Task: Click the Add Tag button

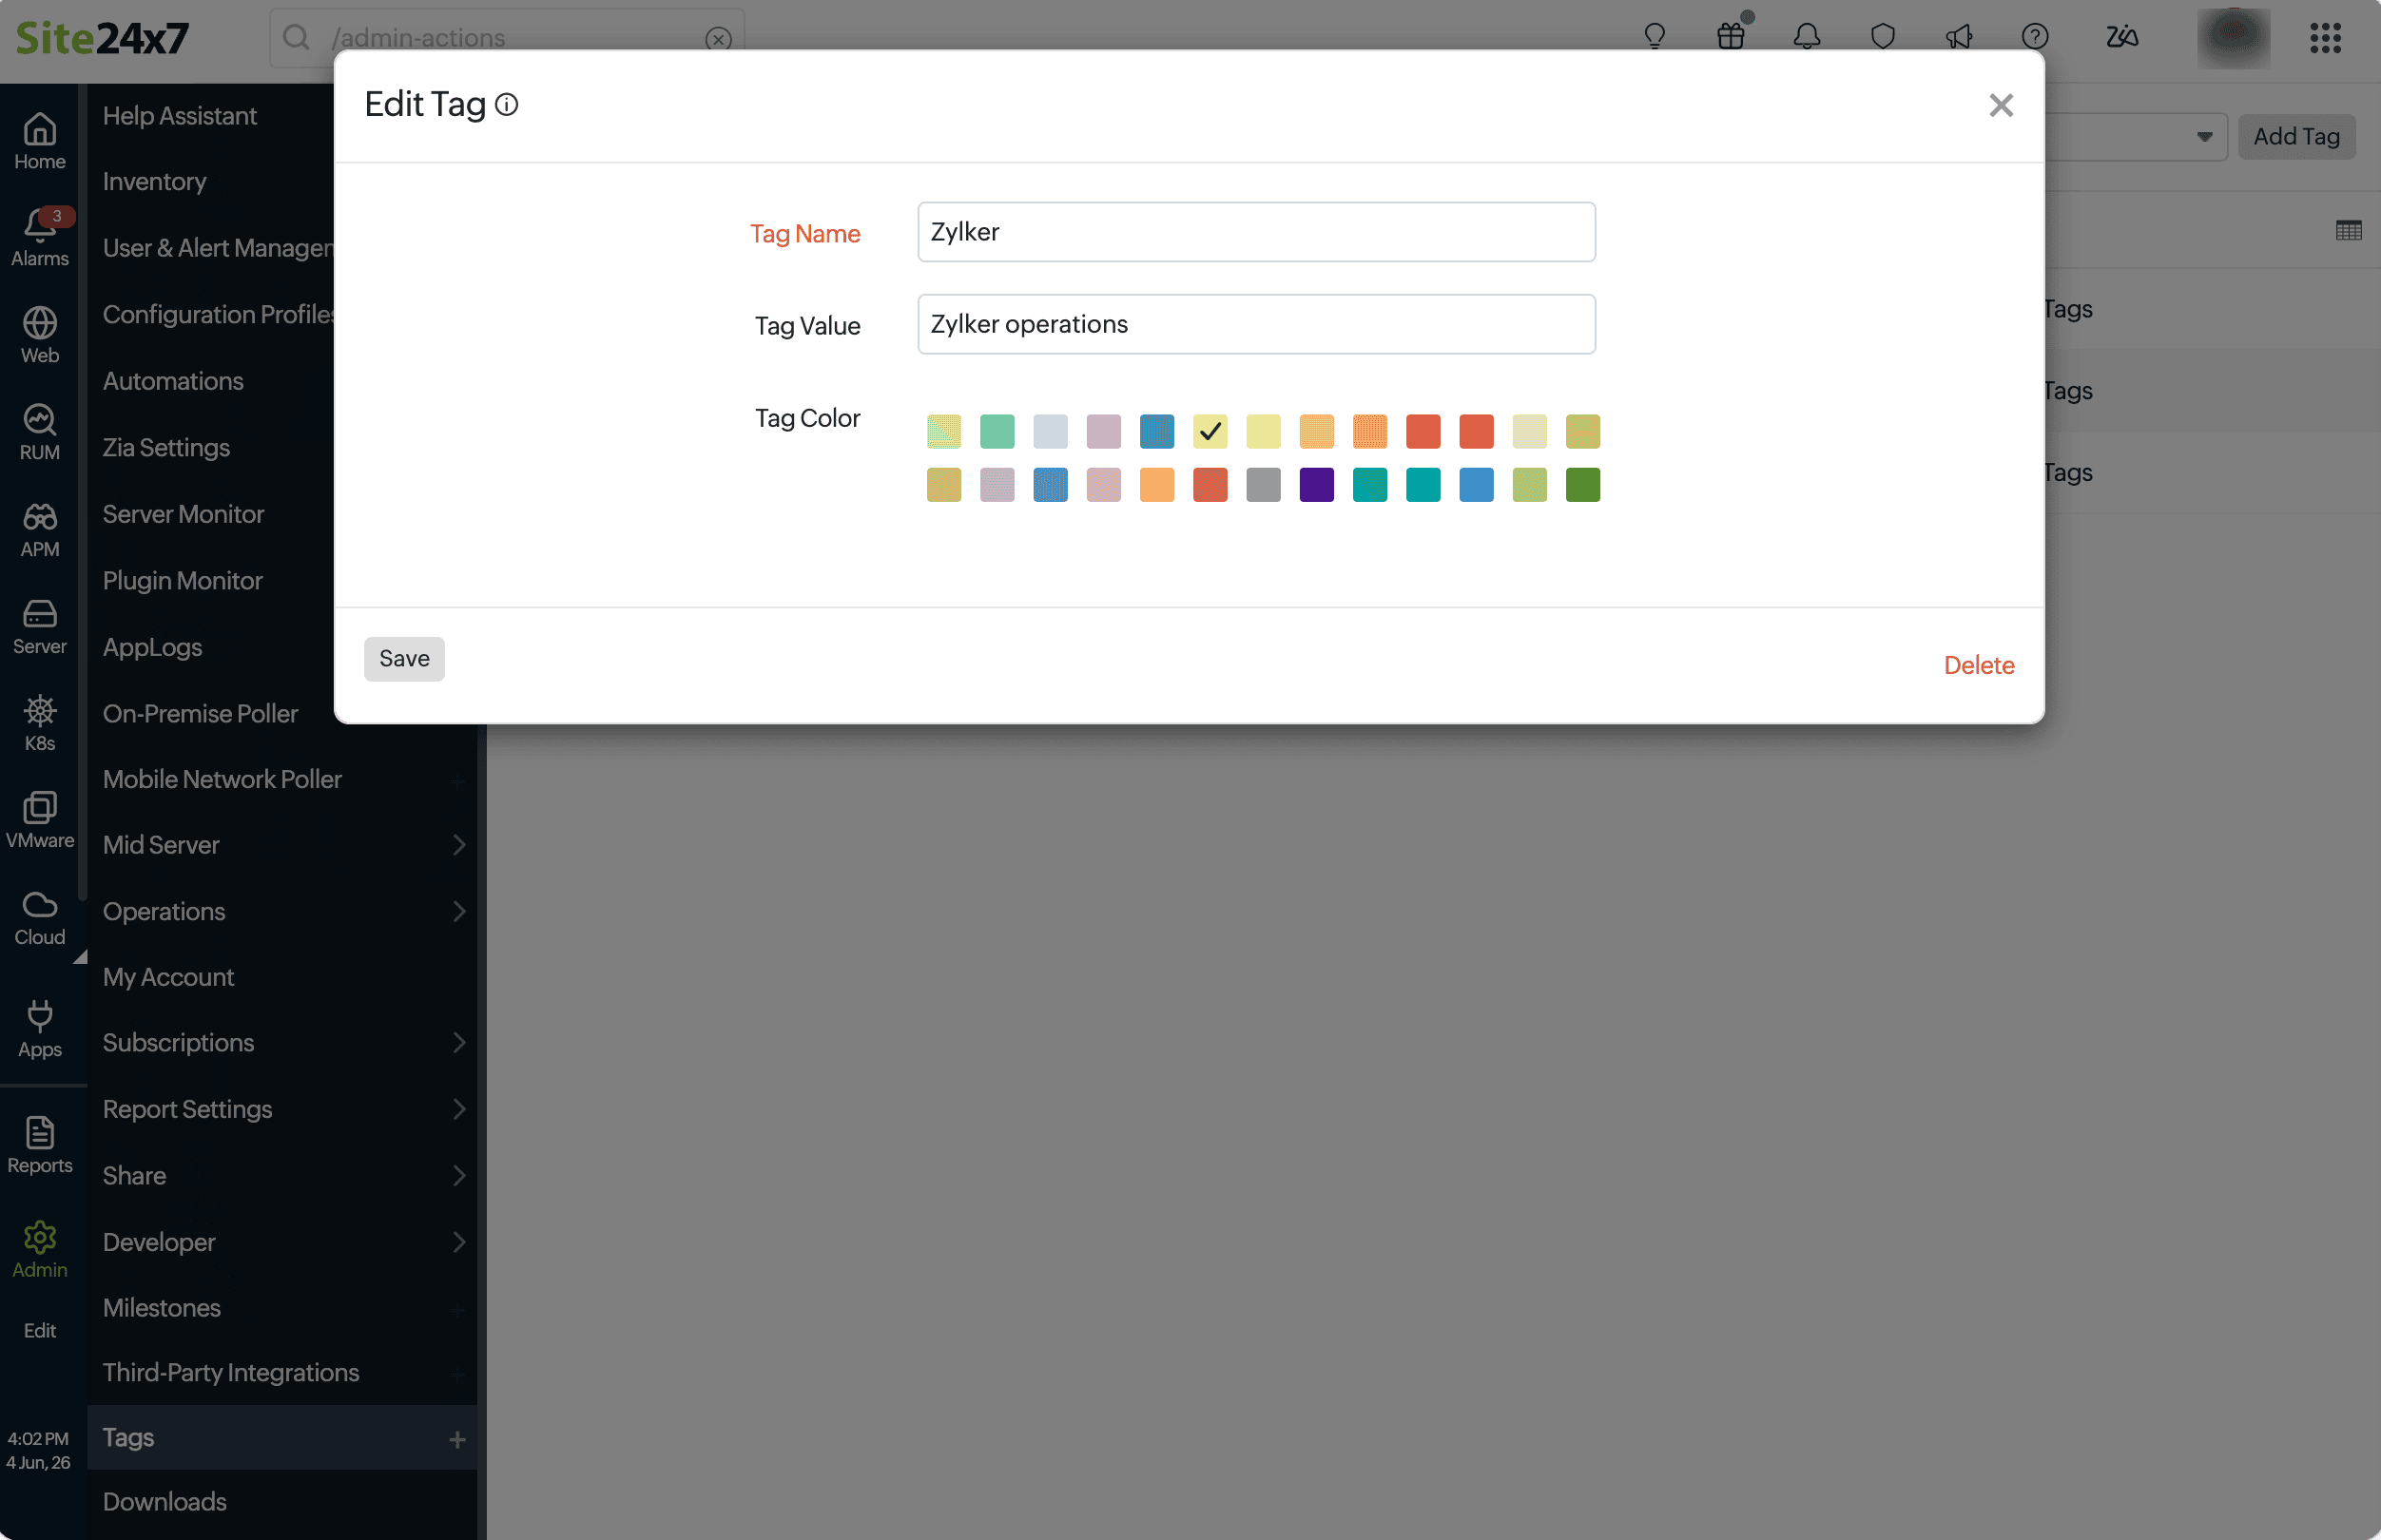Action: [x=2296, y=137]
